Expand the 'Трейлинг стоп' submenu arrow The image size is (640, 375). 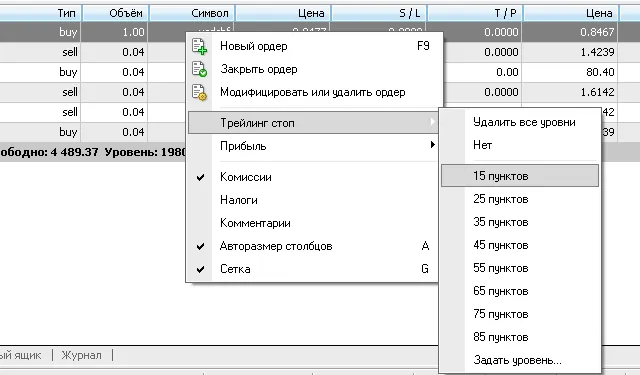tap(433, 122)
